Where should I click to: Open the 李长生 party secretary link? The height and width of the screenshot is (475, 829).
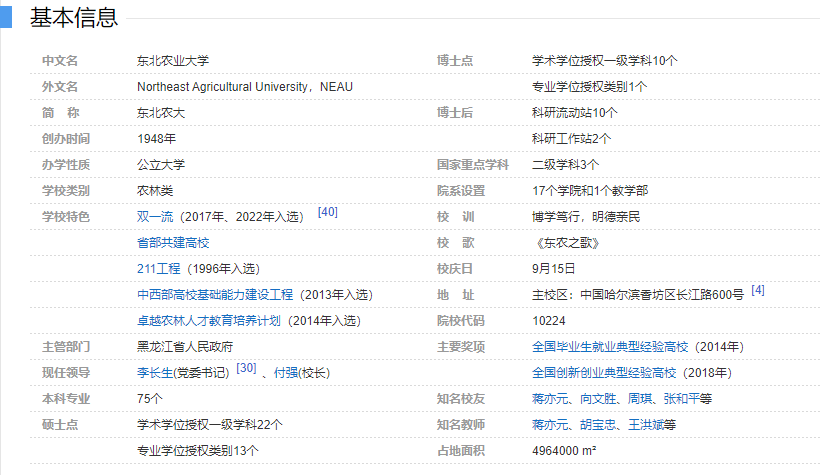click(x=155, y=373)
